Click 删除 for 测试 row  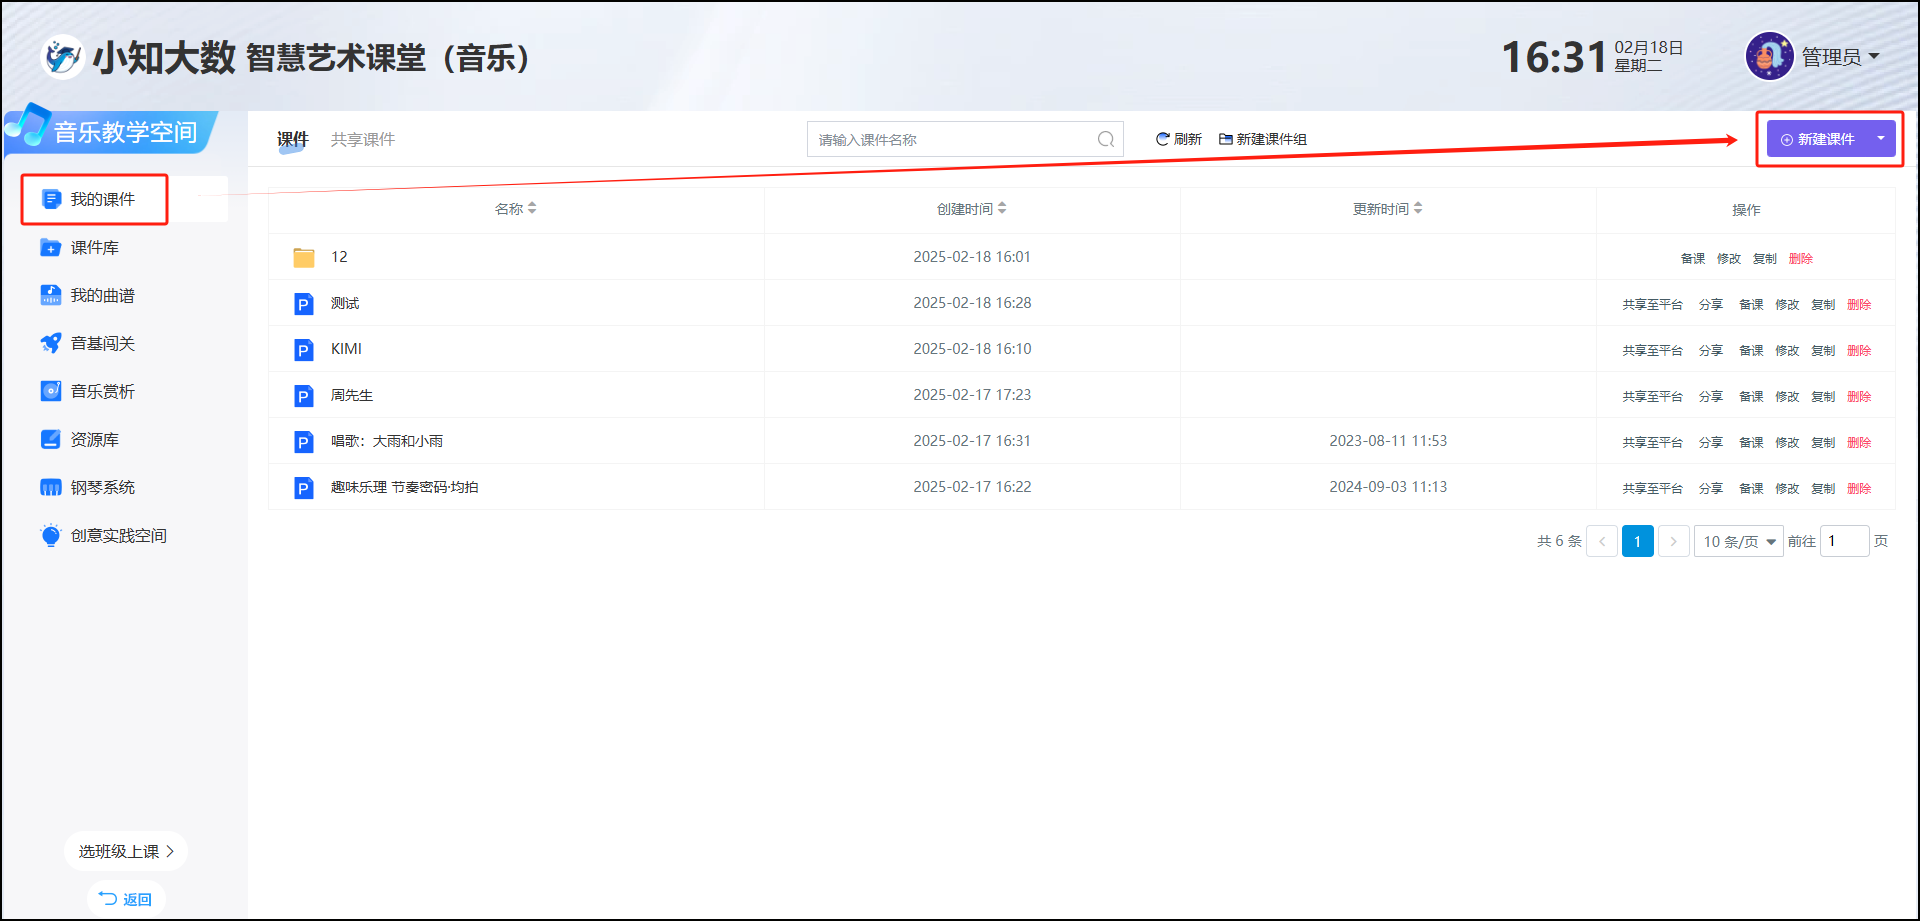(1859, 304)
